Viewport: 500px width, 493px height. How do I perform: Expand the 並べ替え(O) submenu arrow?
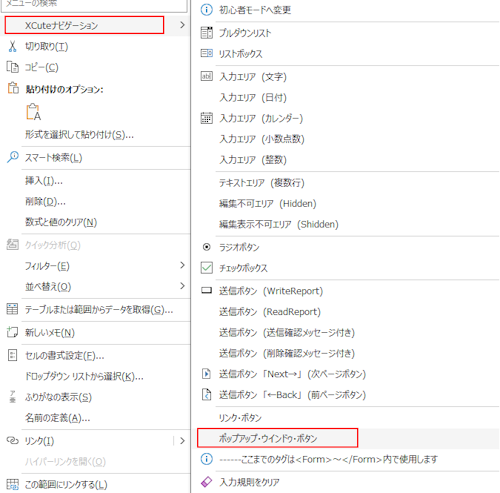click(182, 286)
